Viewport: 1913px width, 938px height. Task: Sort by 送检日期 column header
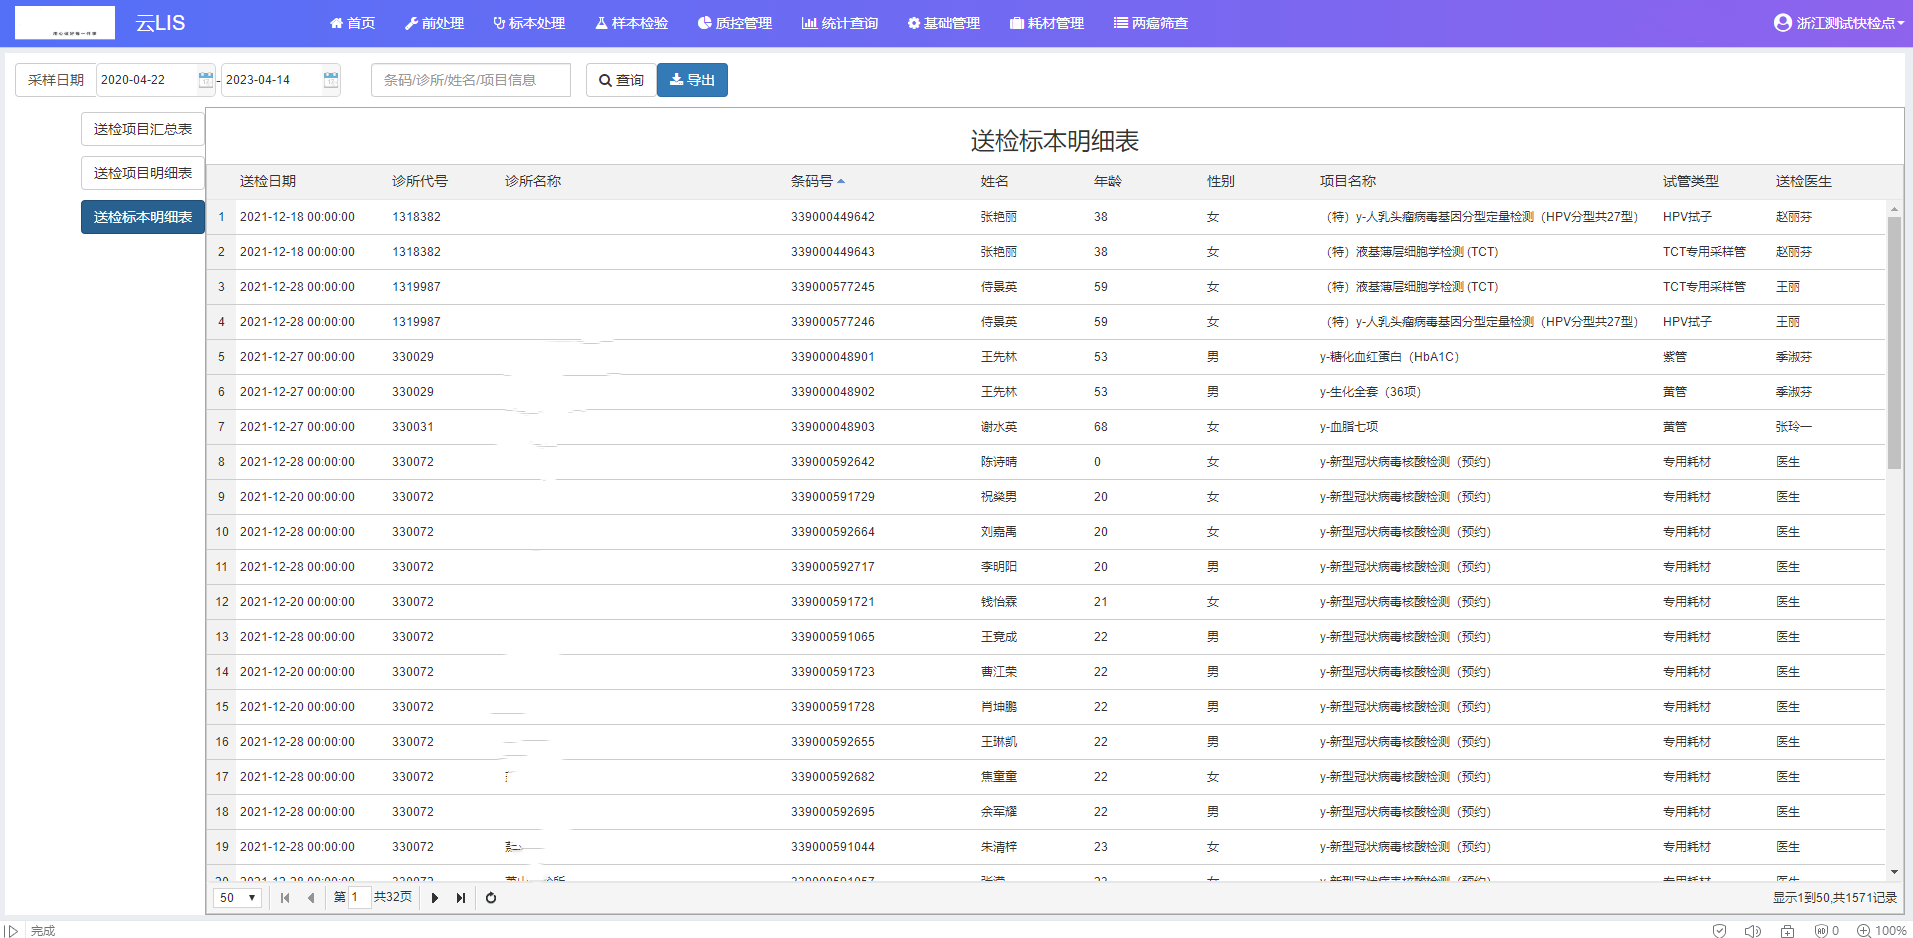[268, 181]
